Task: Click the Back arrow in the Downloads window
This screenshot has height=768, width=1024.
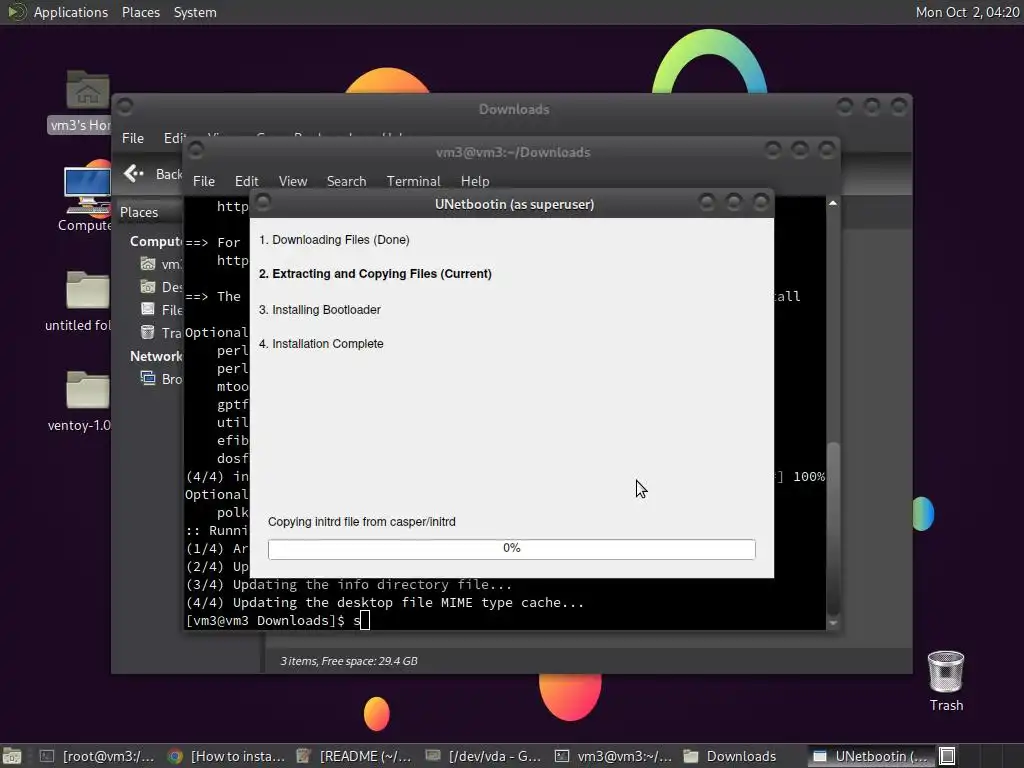Action: pyautogui.click(x=133, y=174)
